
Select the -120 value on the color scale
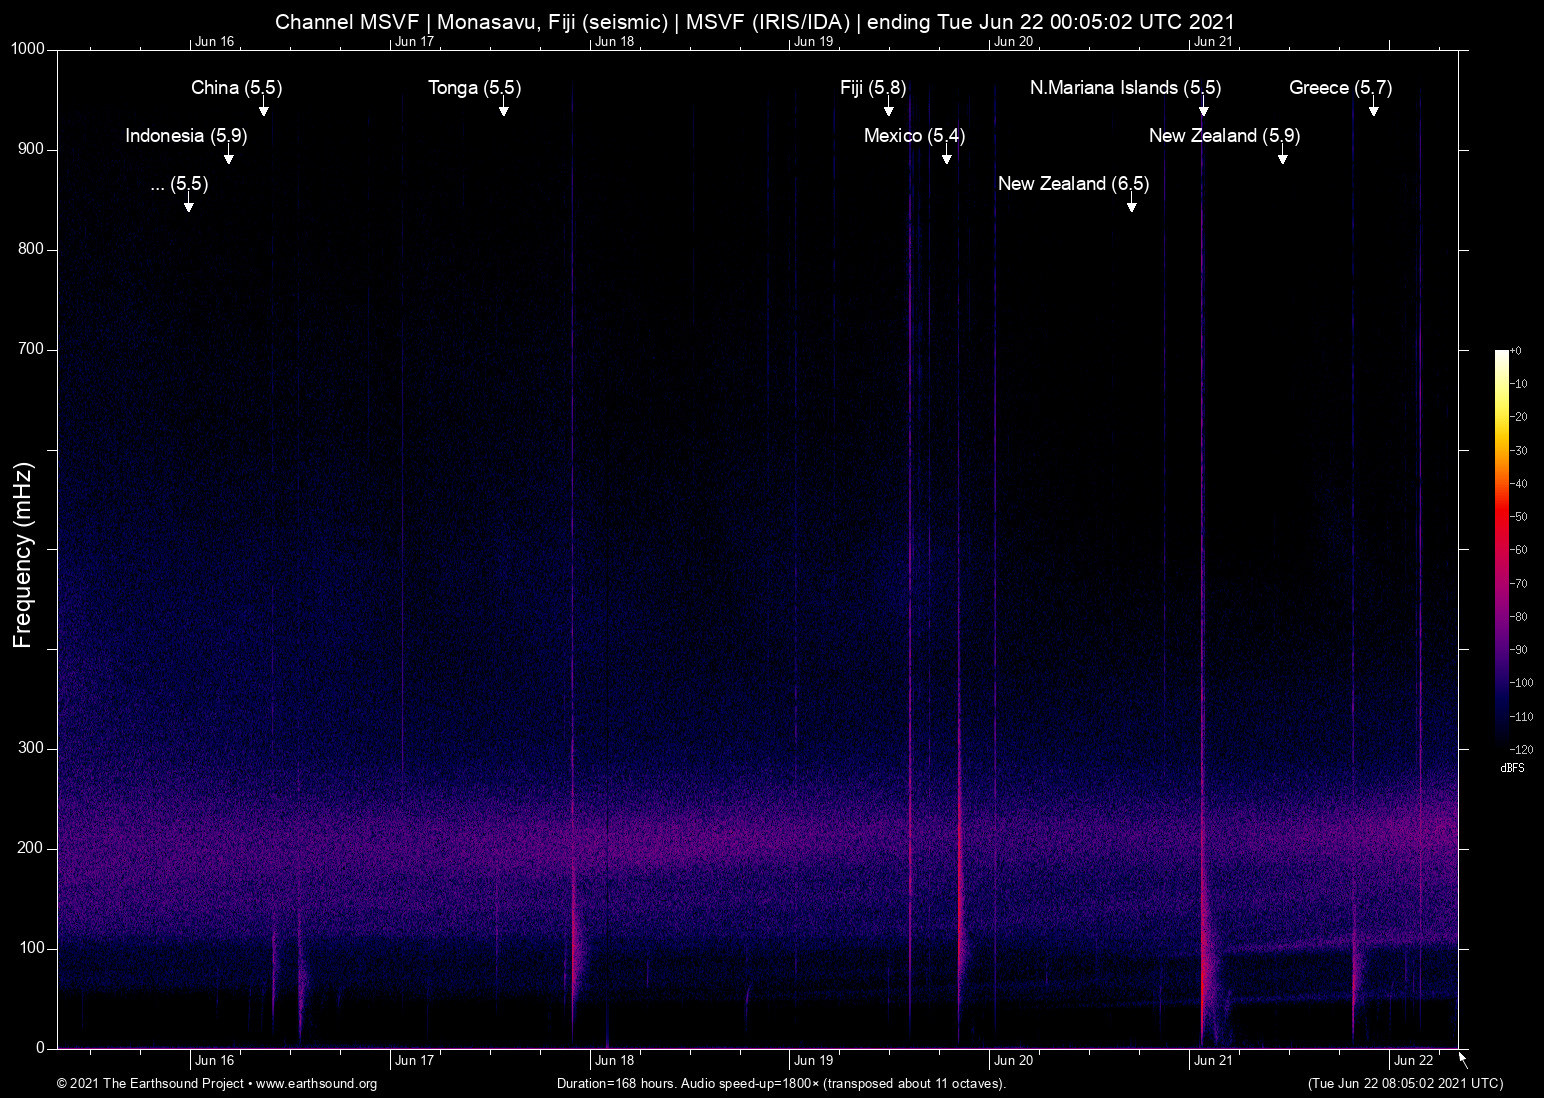coord(1521,749)
